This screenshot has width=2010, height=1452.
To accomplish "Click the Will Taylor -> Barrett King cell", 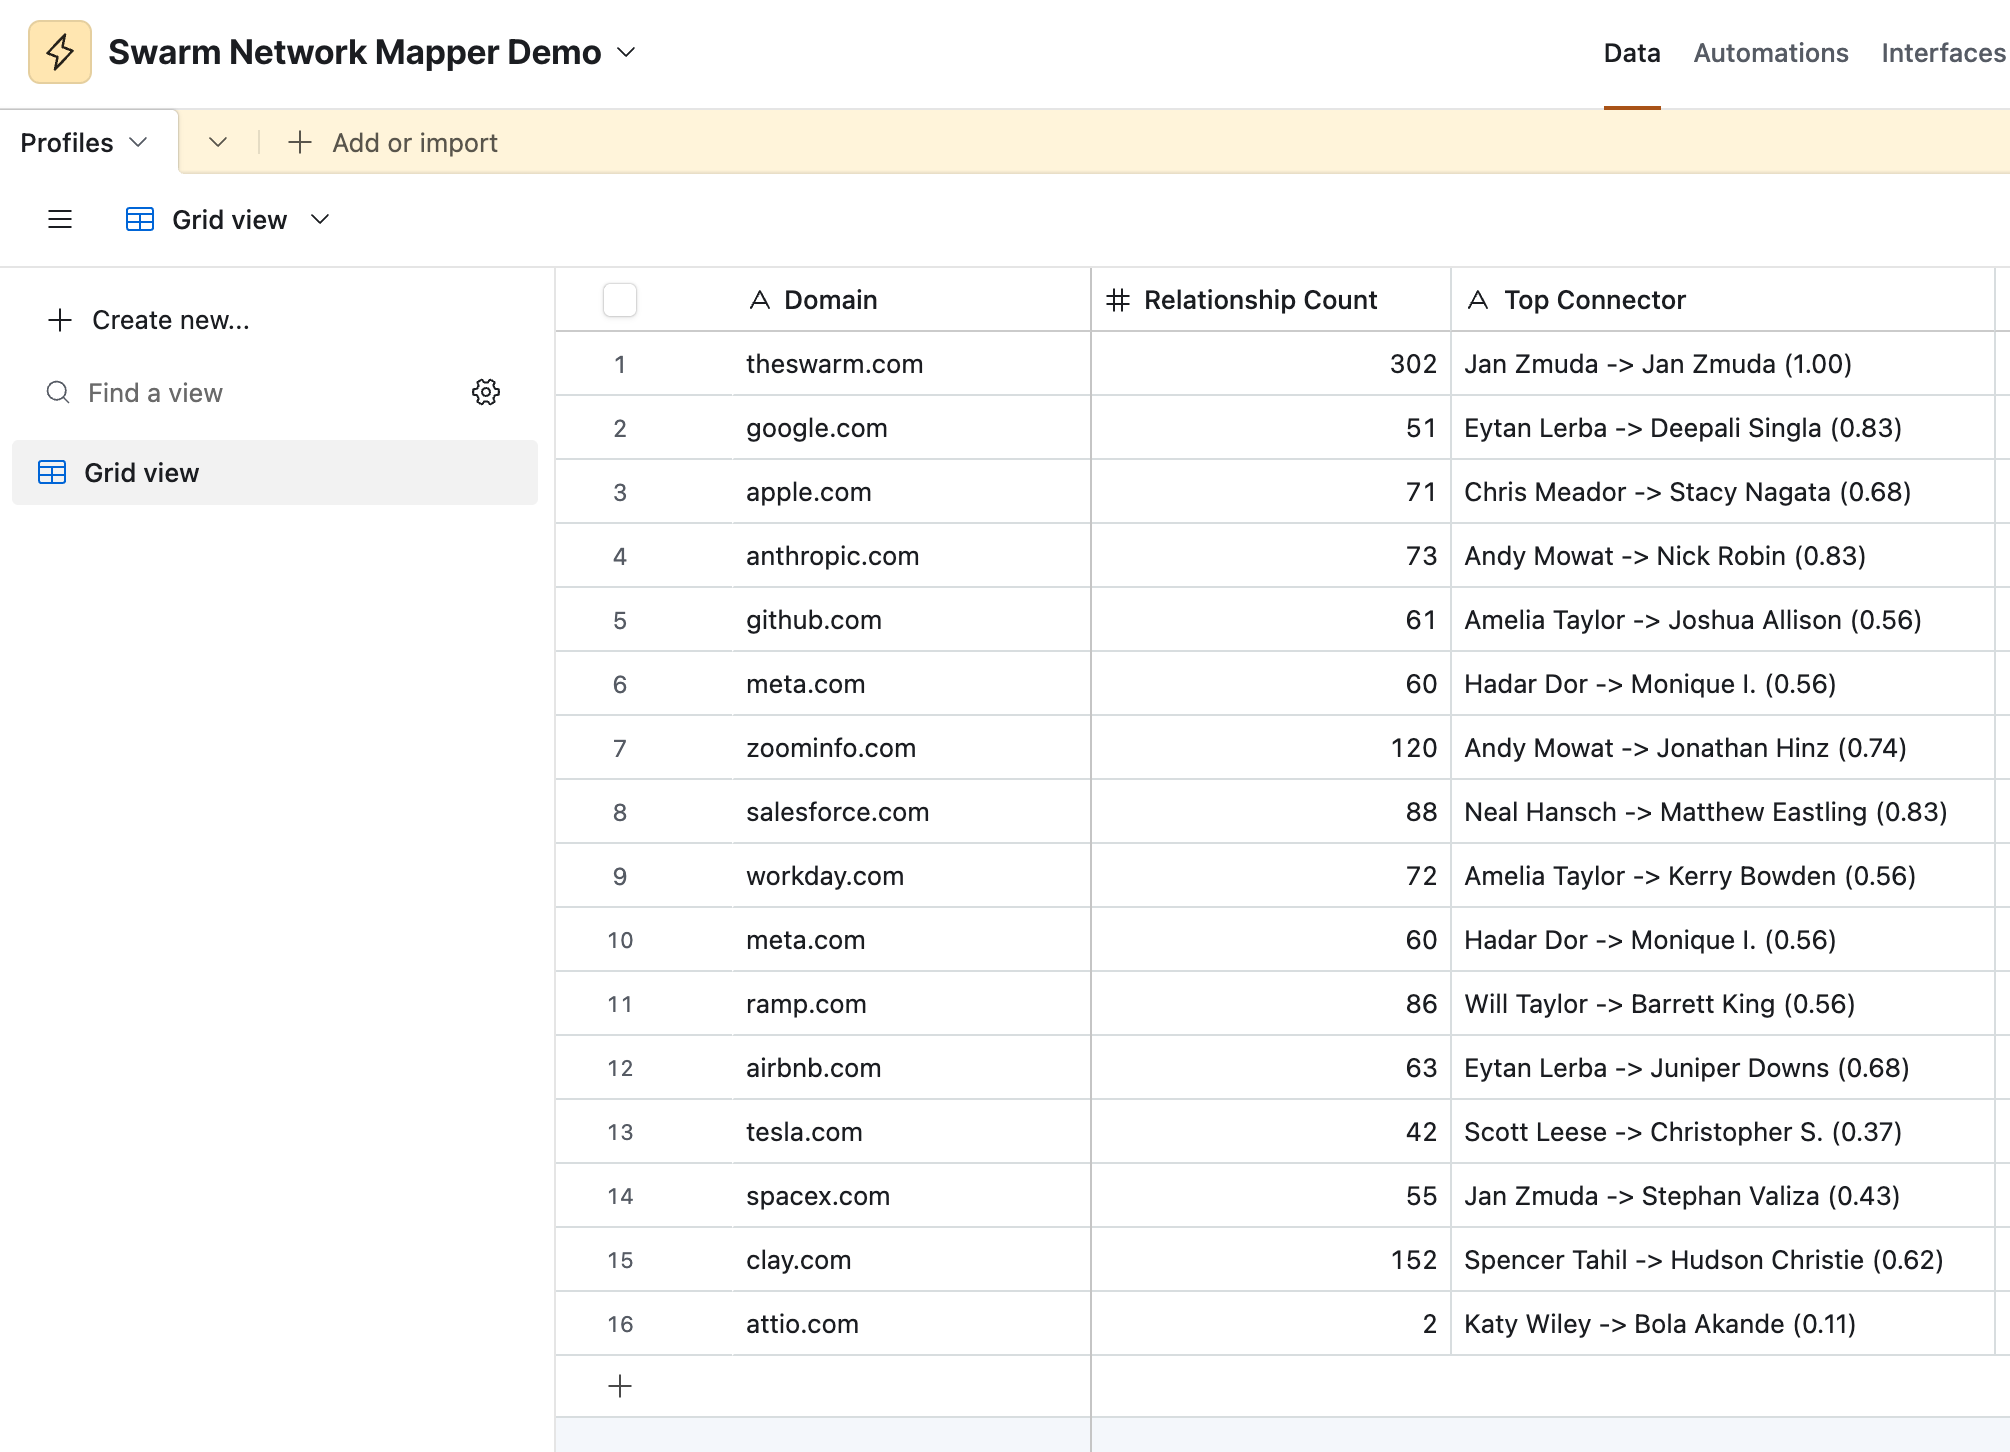I will [1722, 1004].
